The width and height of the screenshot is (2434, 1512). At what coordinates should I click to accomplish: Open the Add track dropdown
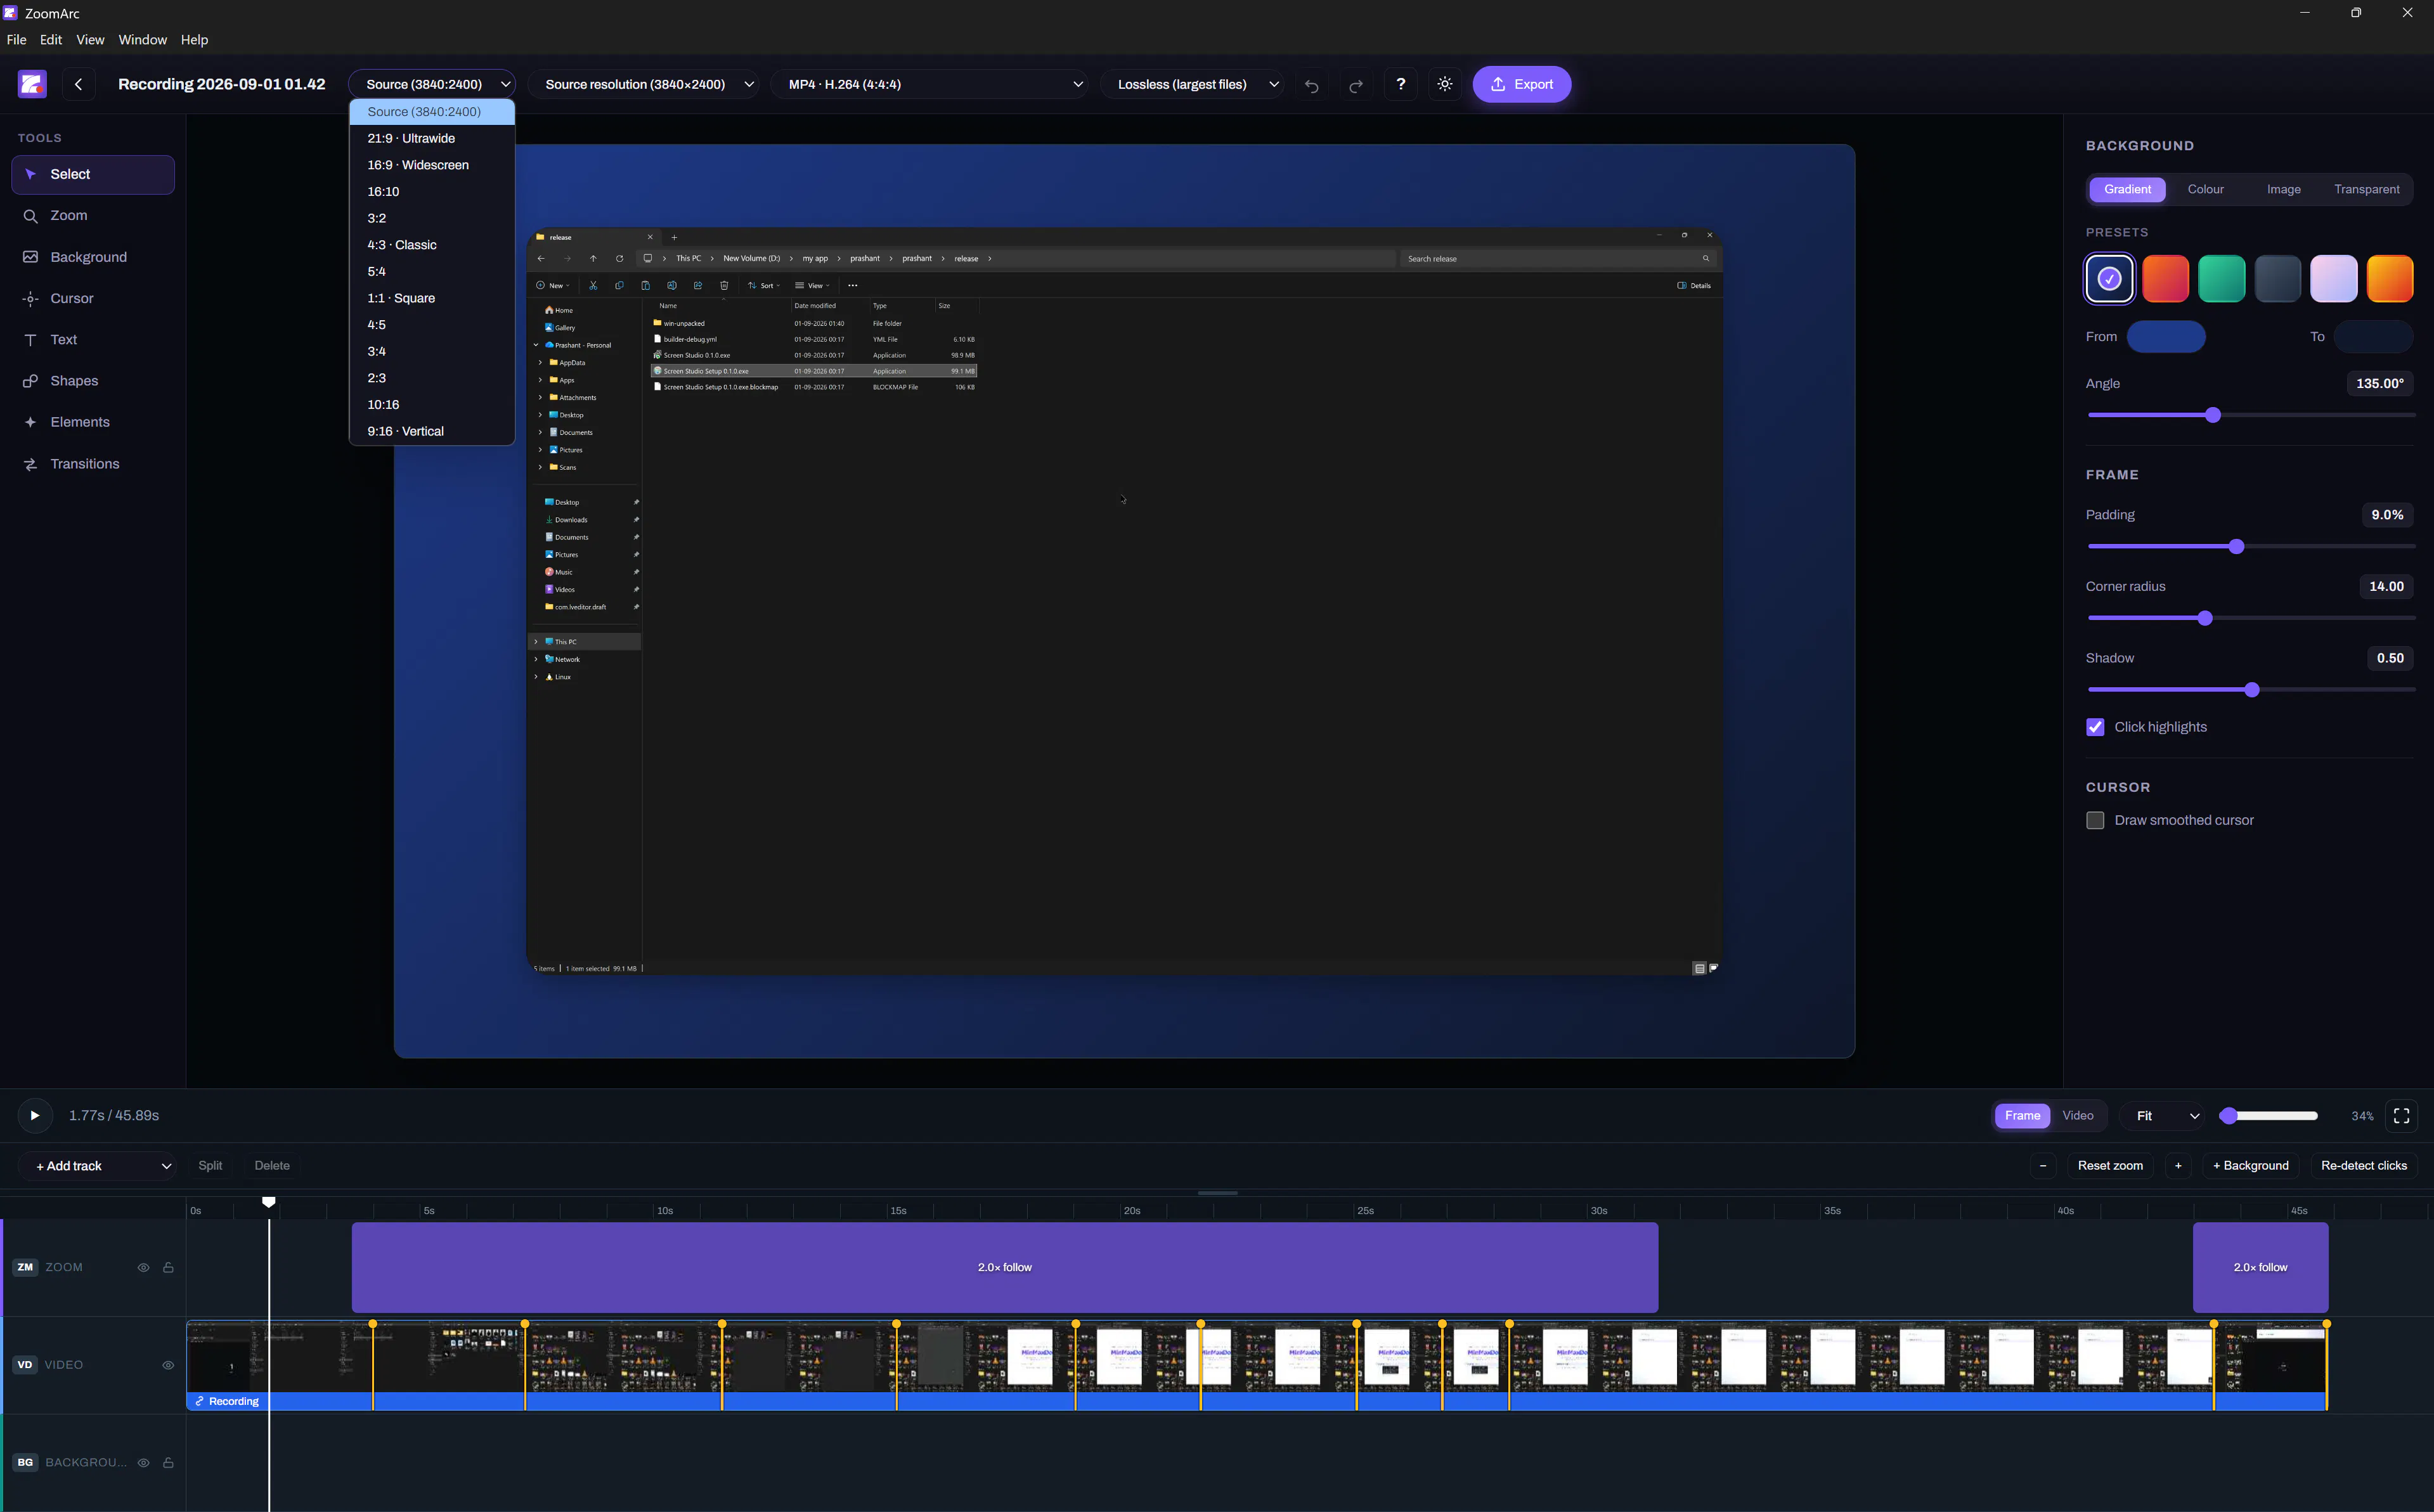[x=100, y=1166]
